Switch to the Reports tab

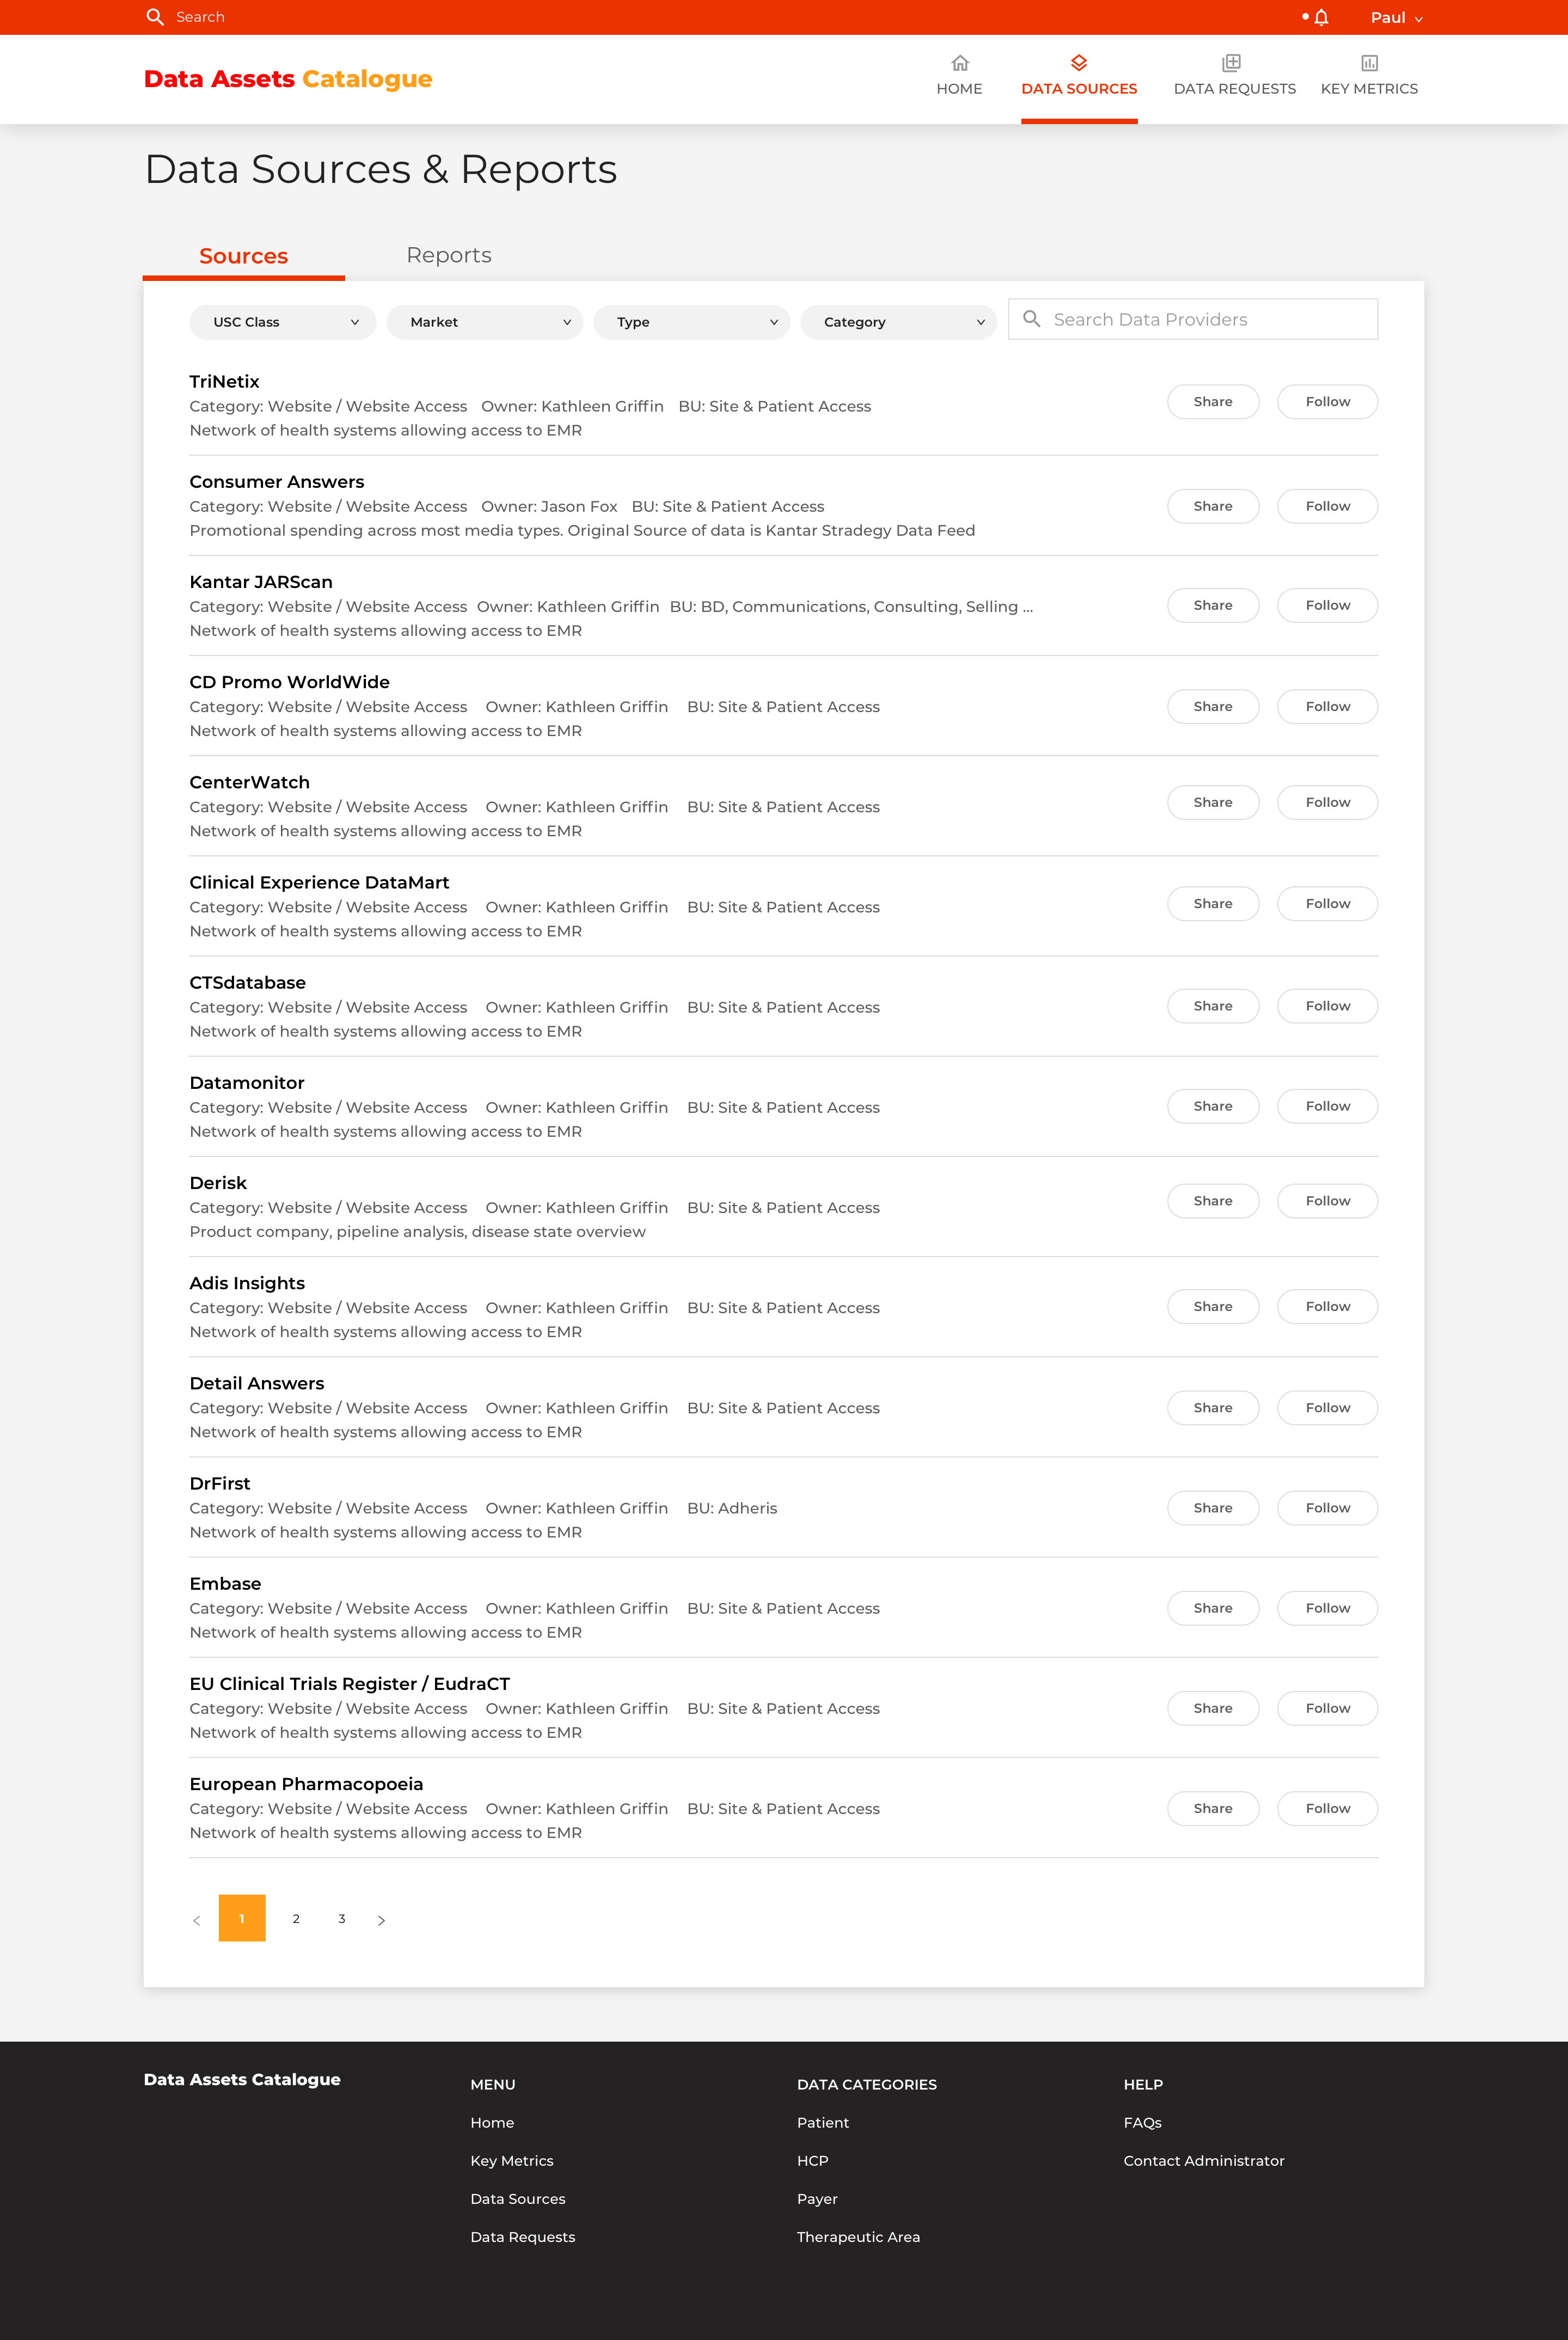[449, 255]
